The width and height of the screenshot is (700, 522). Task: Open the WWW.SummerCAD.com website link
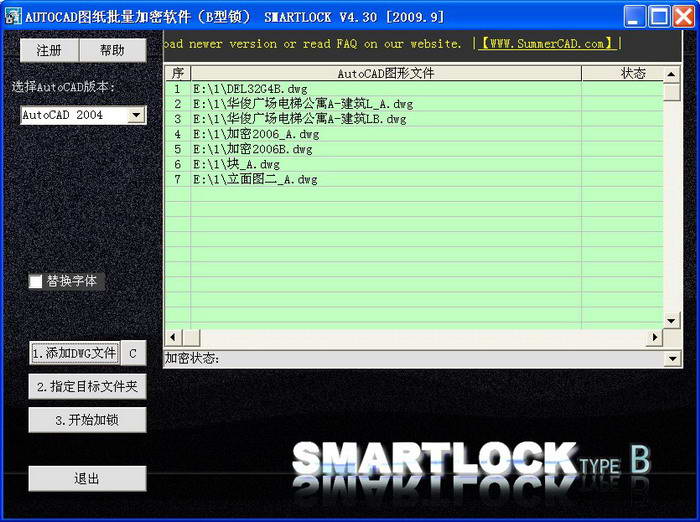click(x=547, y=44)
